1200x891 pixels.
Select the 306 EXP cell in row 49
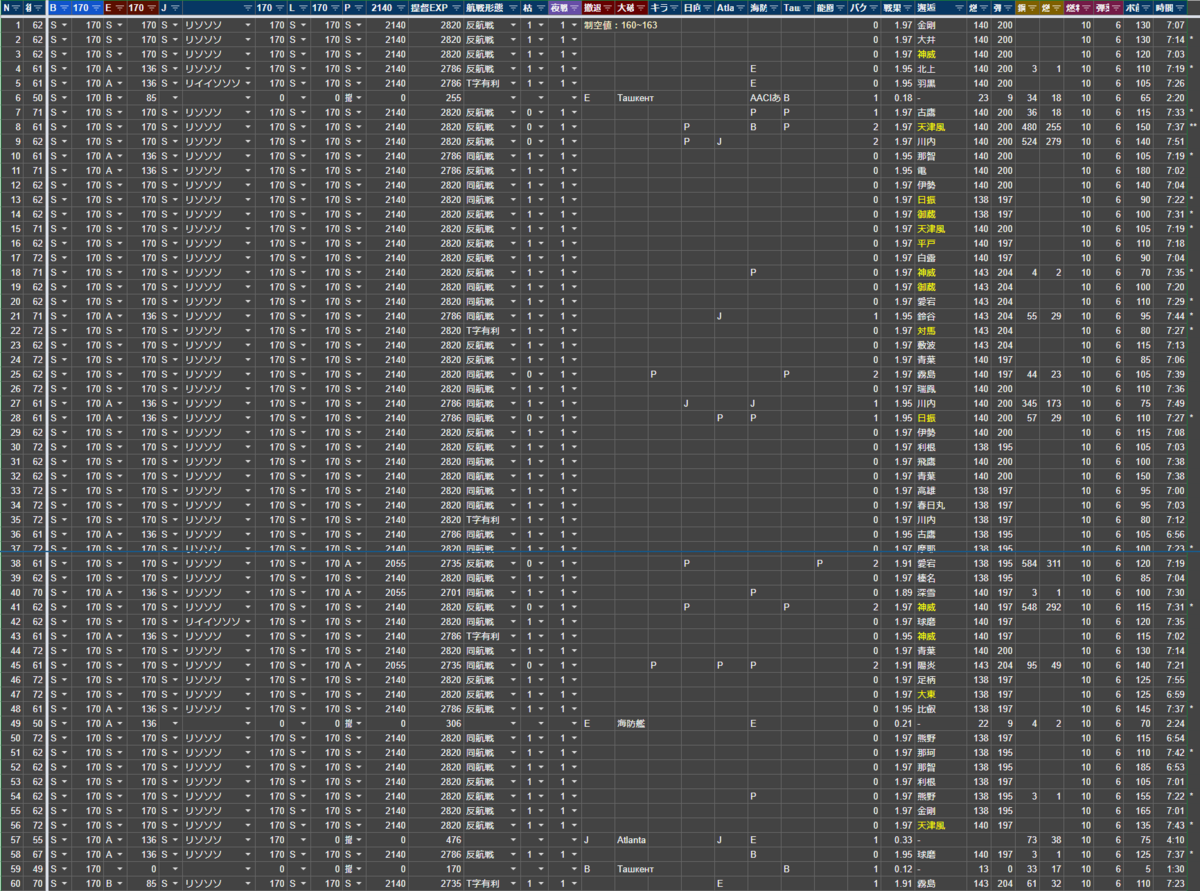coord(436,723)
